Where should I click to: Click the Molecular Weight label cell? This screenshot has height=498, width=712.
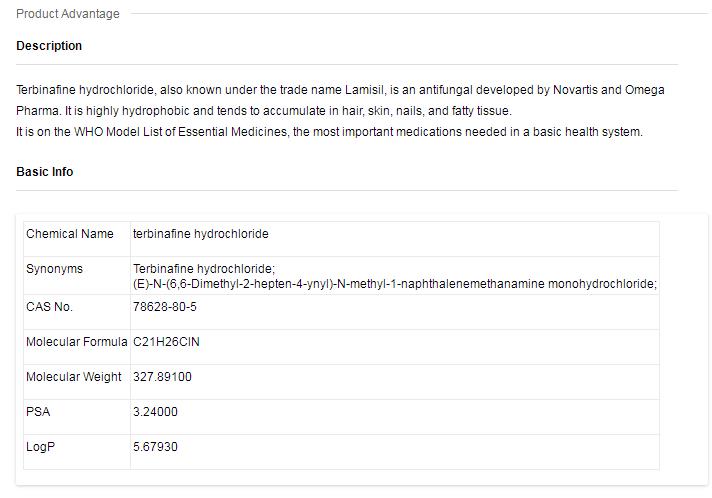(76, 377)
